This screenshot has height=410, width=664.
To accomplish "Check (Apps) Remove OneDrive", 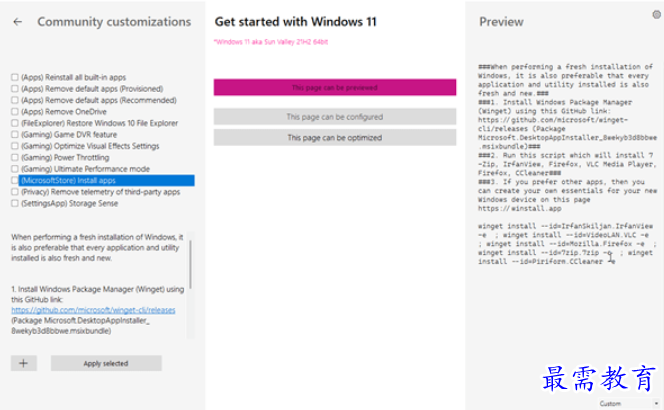I will pyautogui.click(x=15, y=111).
